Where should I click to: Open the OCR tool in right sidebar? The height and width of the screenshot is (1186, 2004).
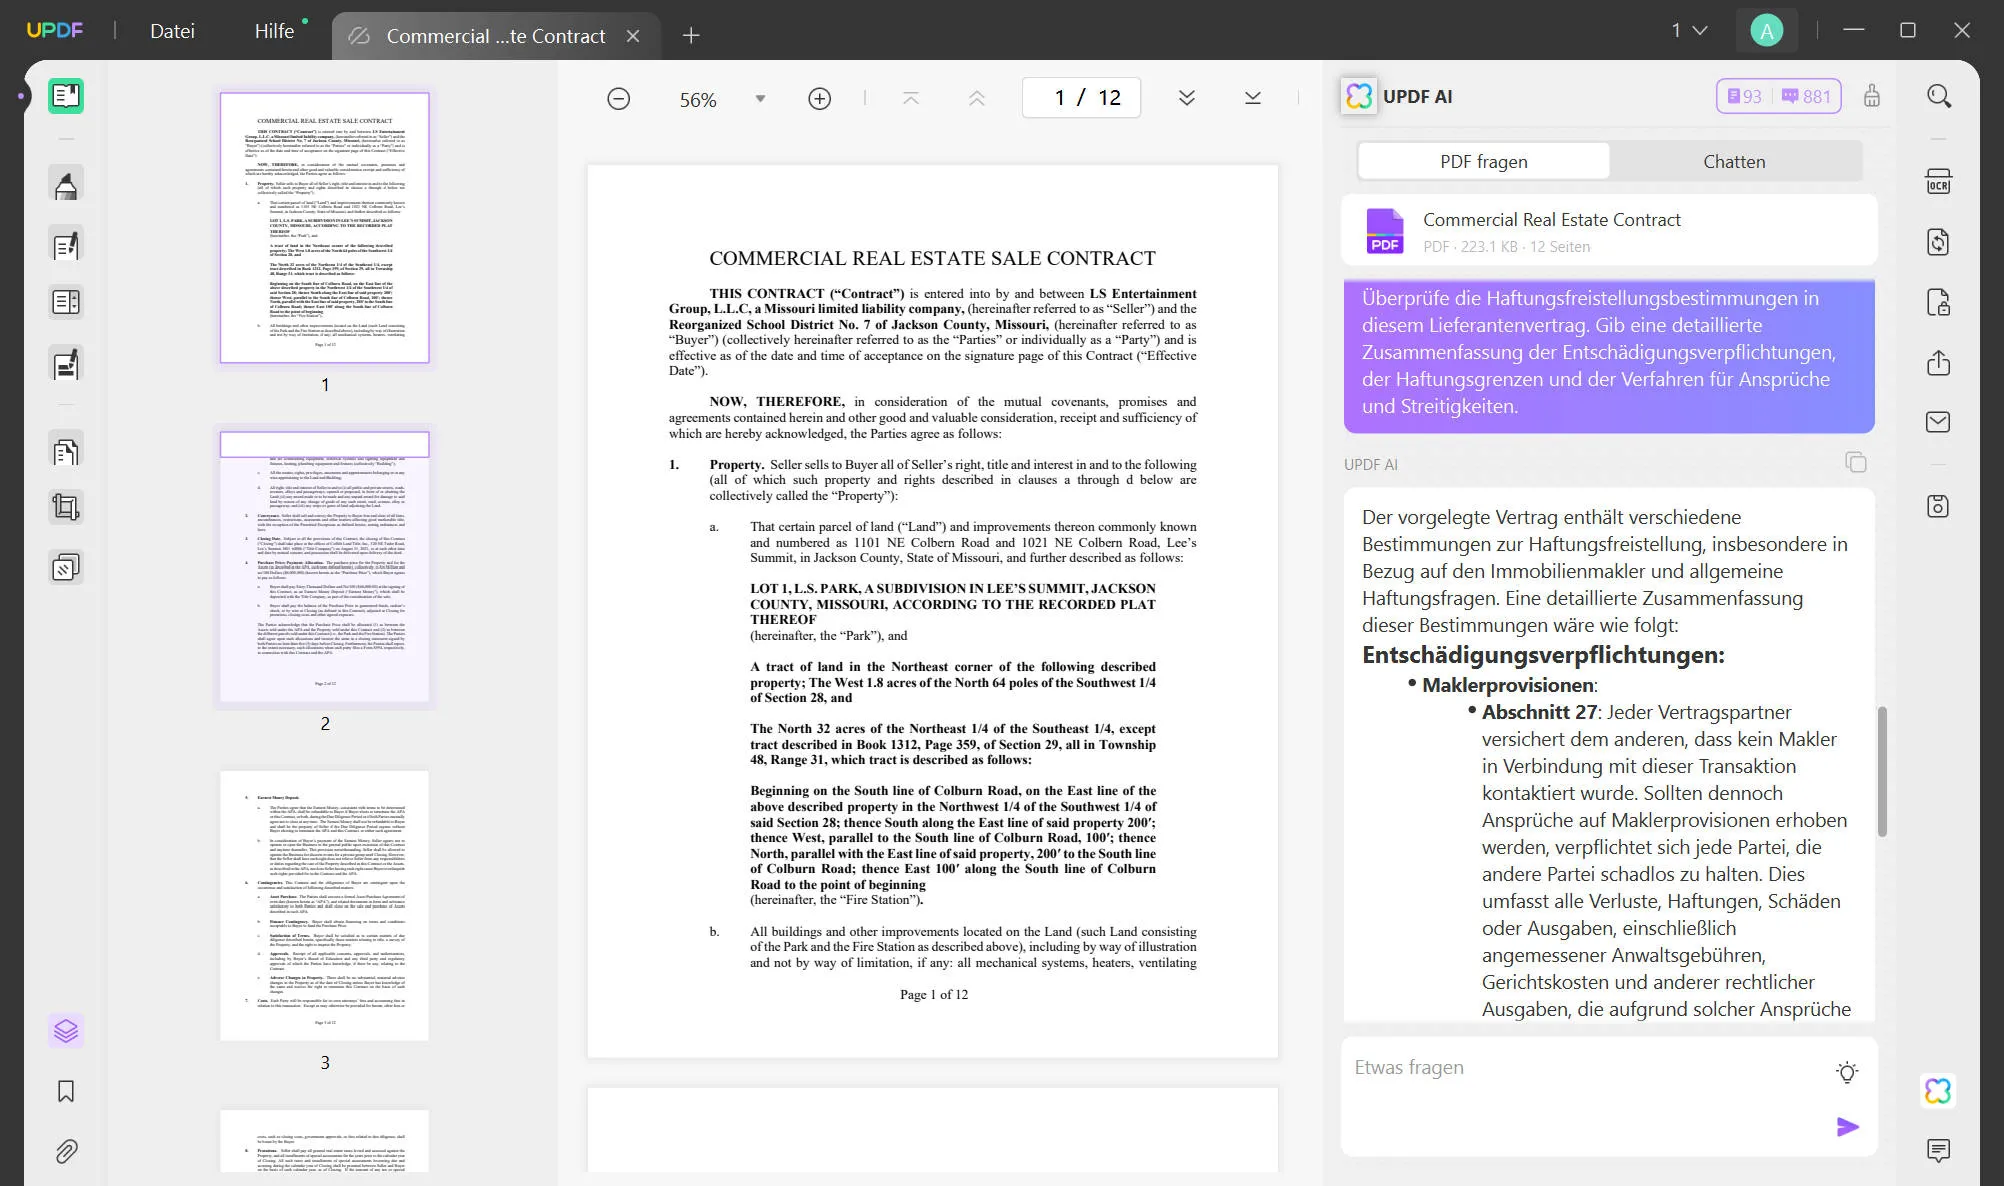[x=1938, y=183]
